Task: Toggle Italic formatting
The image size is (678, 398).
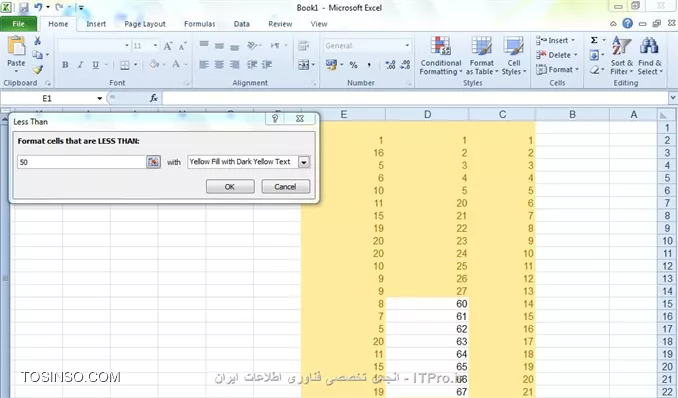Action: click(x=80, y=65)
